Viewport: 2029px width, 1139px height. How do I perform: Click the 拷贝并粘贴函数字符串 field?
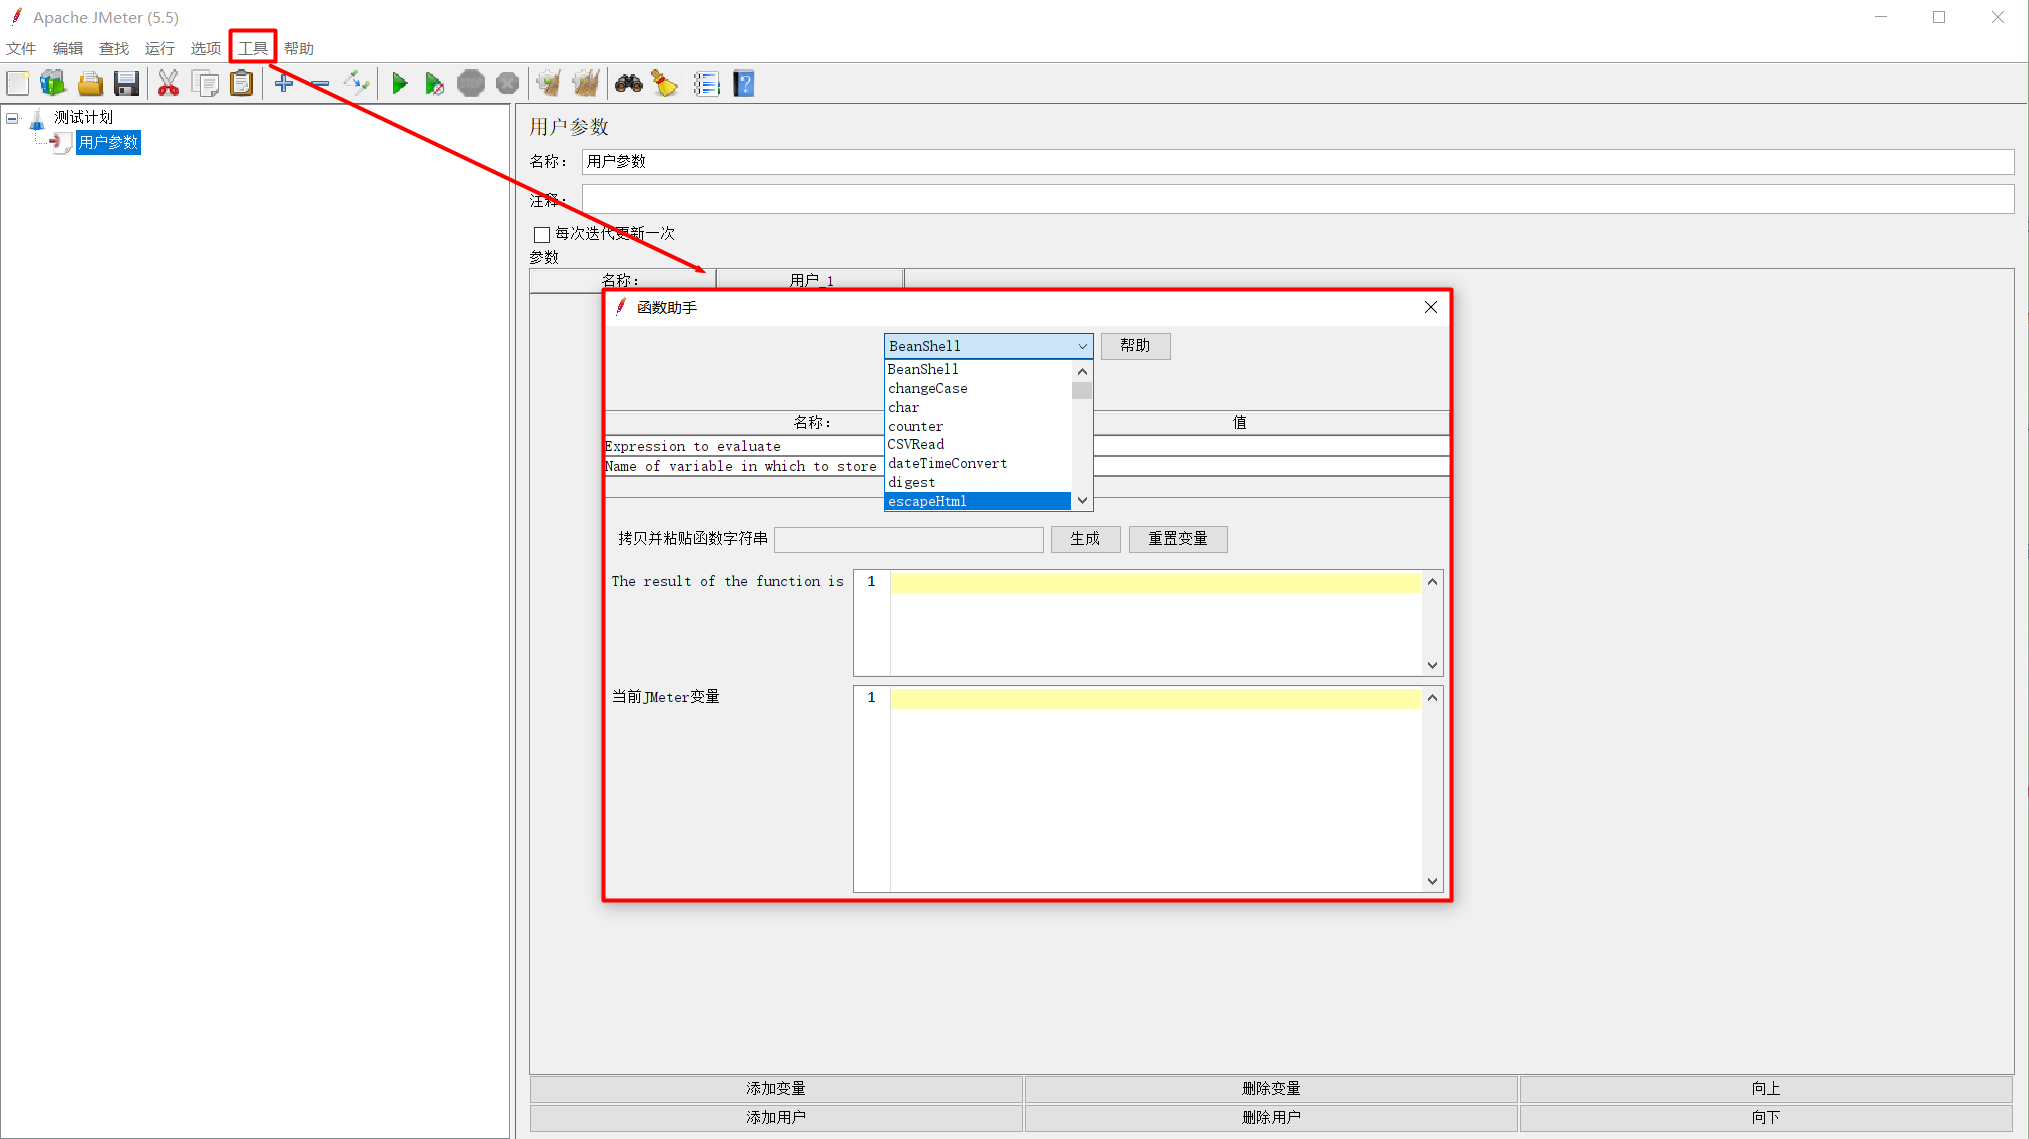(x=909, y=540)
